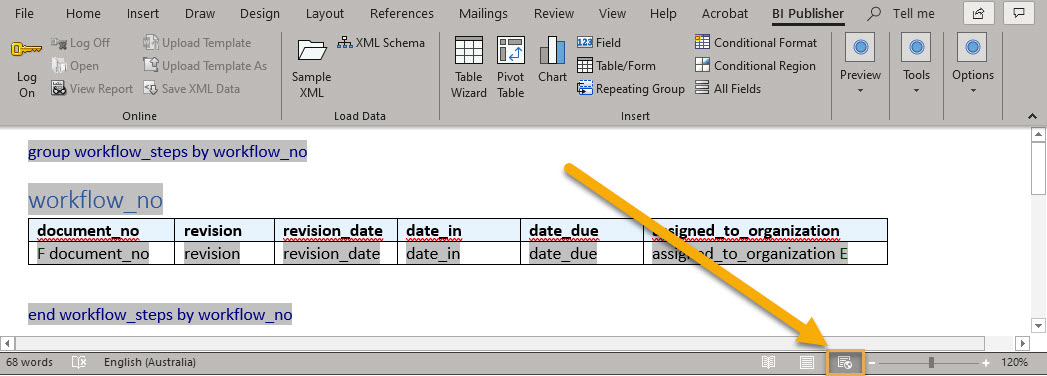The width and height of the screenshot is (1047, 376).
Task: Click the XML Schema icon
Action: [x=345, y=43]
